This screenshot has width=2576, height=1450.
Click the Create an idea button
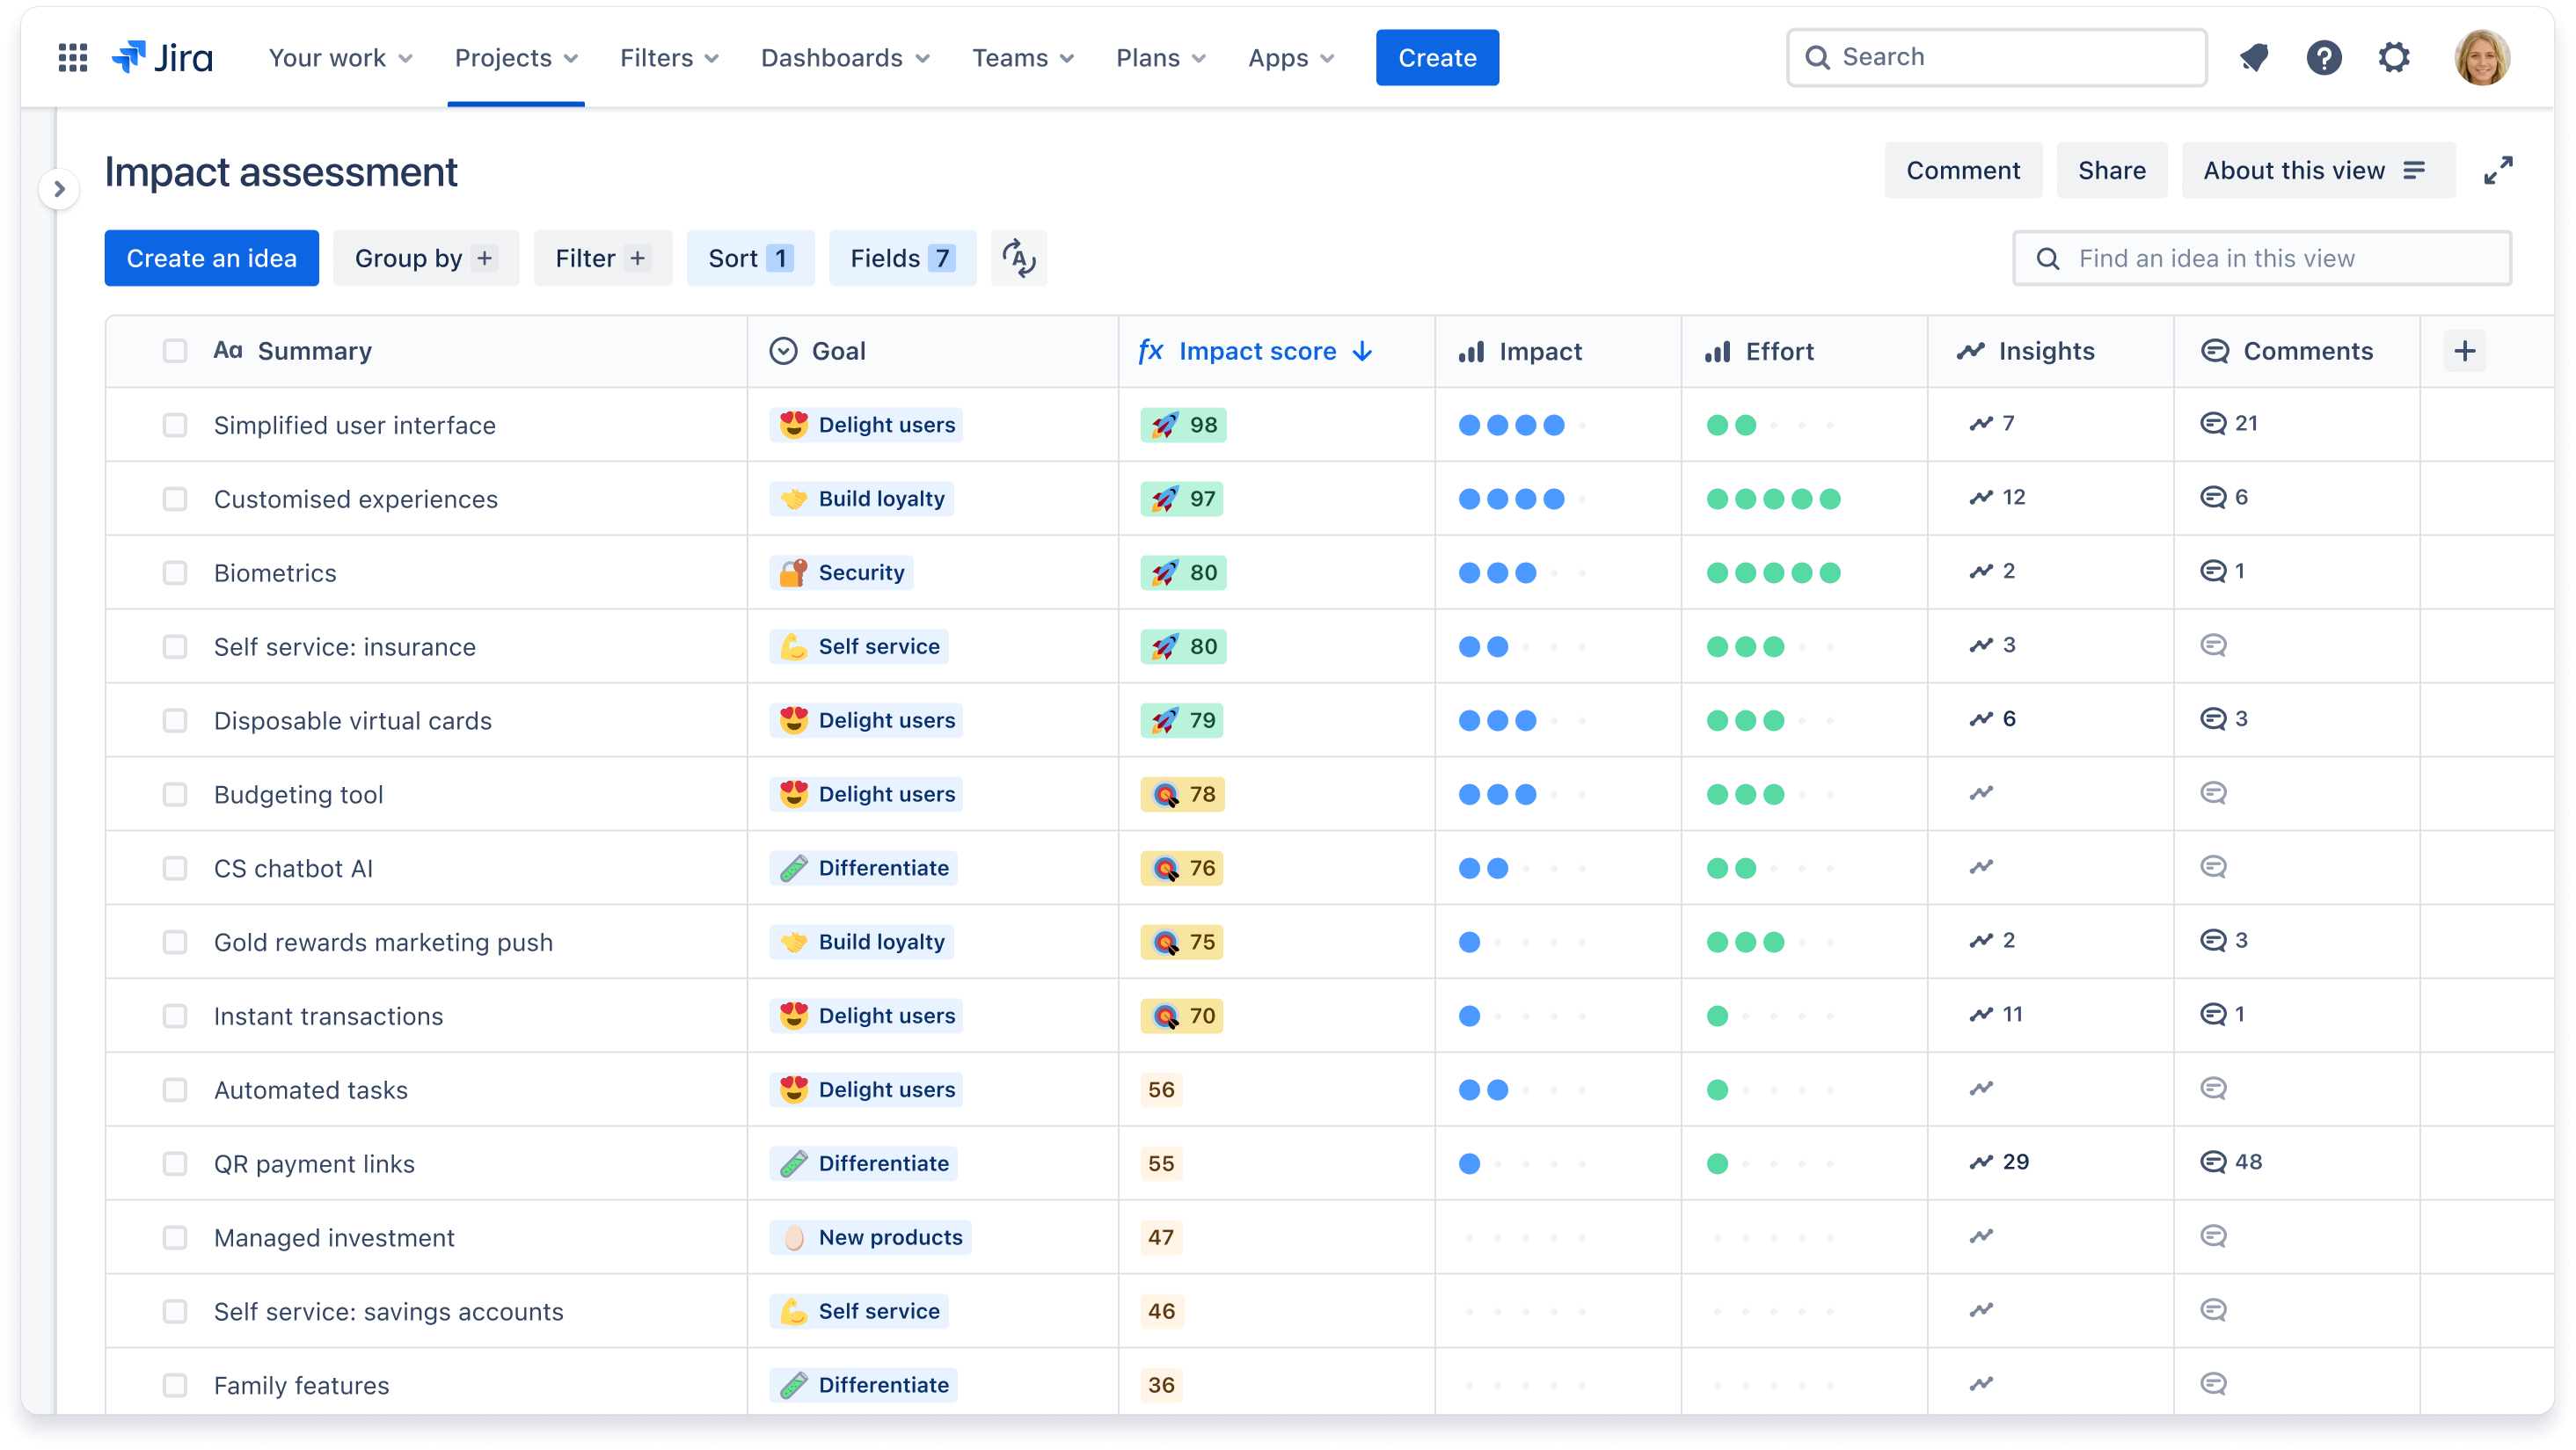[210, 257]
